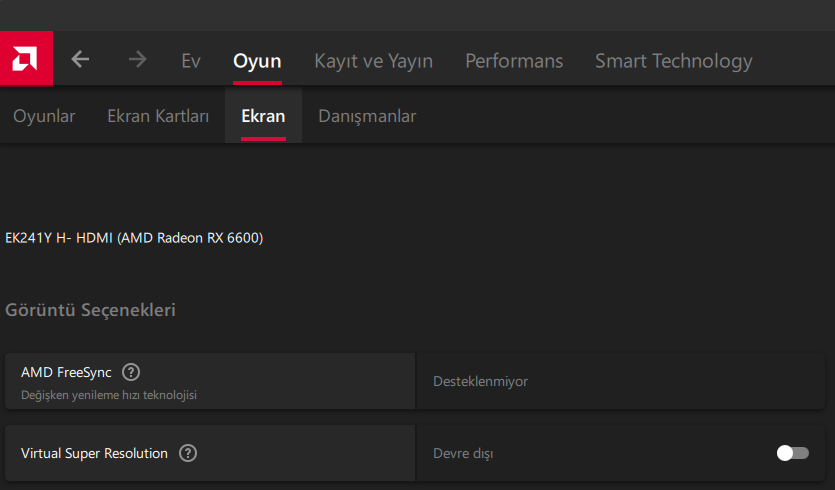Open the Virtual Super Resolution help icon

(188, 453)
